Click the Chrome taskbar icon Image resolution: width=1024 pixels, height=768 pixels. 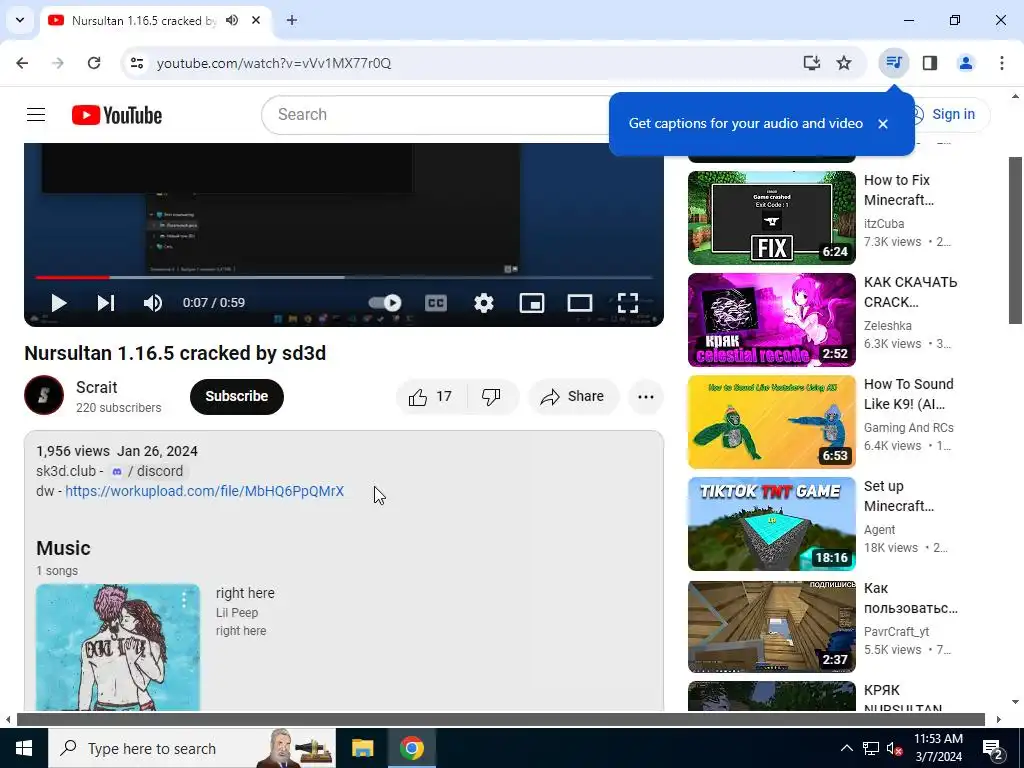tap(411, 748)
